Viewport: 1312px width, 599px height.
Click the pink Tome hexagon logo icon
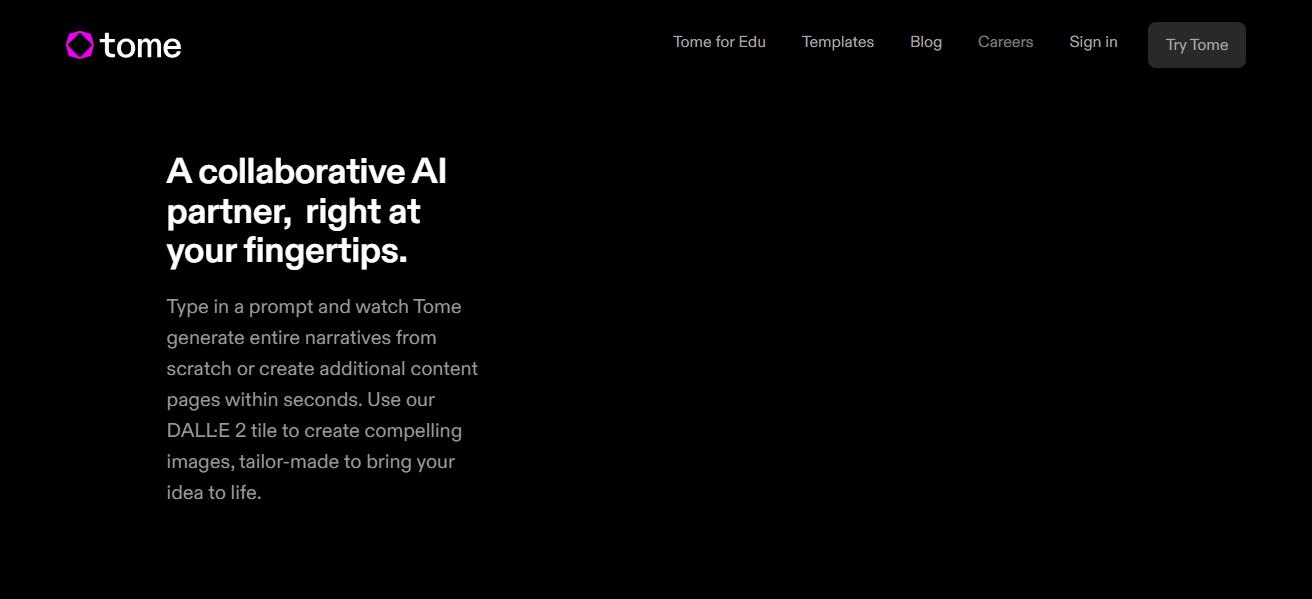80,45
